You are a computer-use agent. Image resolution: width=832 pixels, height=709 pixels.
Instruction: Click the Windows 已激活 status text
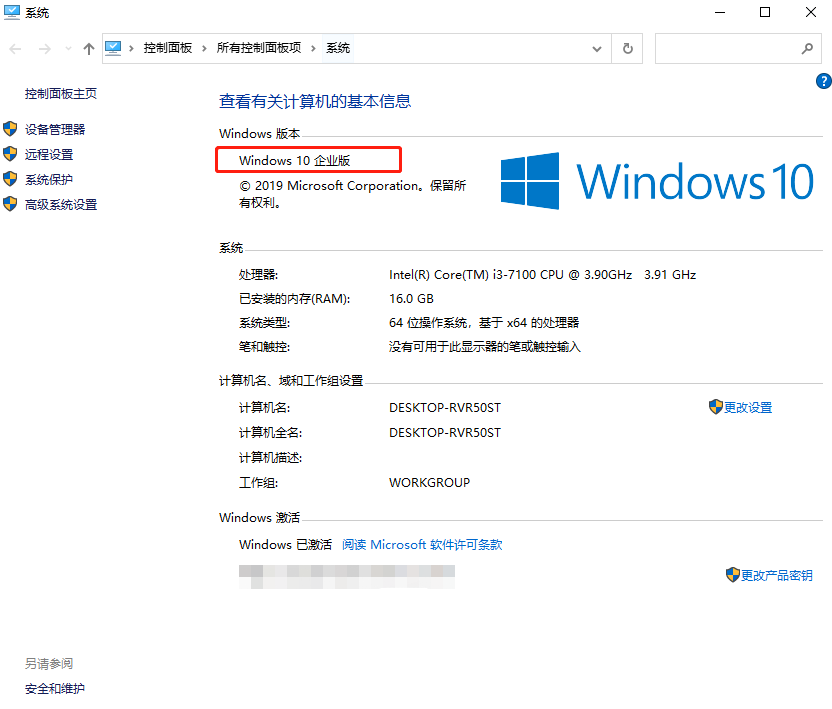tap(285, 544)
